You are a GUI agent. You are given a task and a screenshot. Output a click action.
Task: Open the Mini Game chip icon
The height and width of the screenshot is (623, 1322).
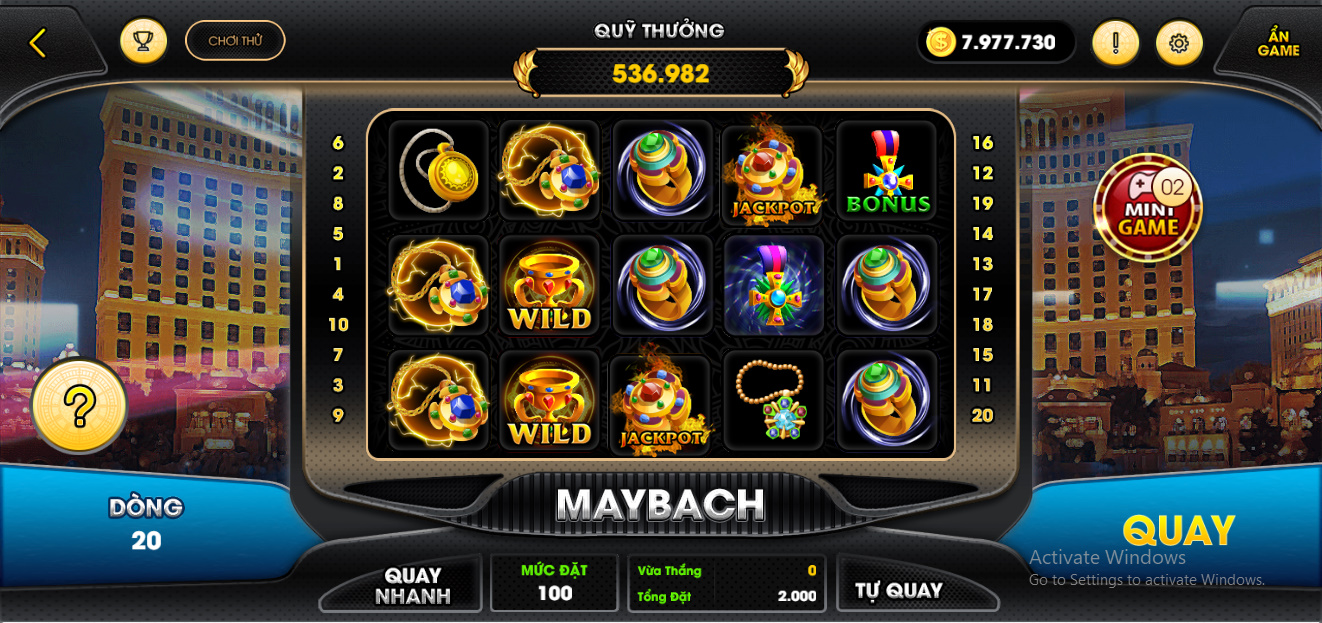coord(1147,208)
